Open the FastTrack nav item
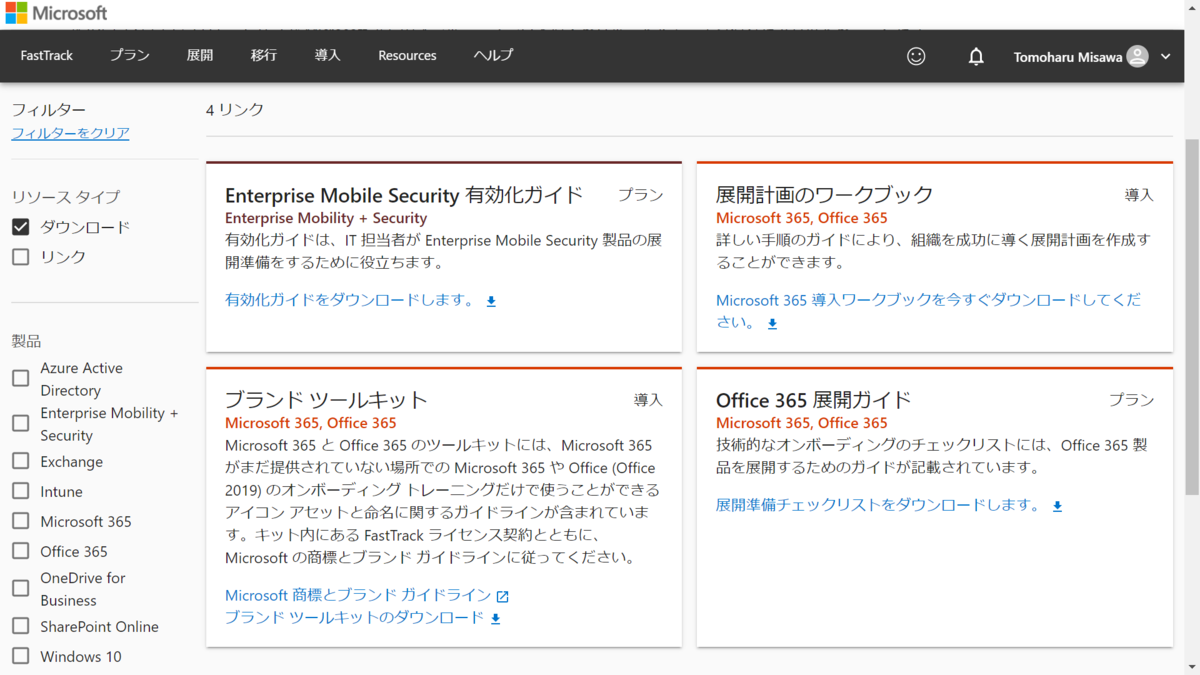This screenshot has height=675, width=1200. pyautogui.click(x=46, y=56)
